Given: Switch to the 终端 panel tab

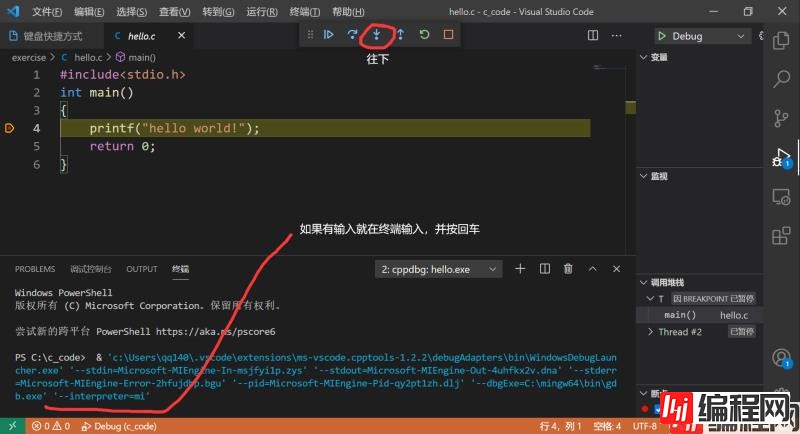Looking at the screenshot, I should pos(181,269).
